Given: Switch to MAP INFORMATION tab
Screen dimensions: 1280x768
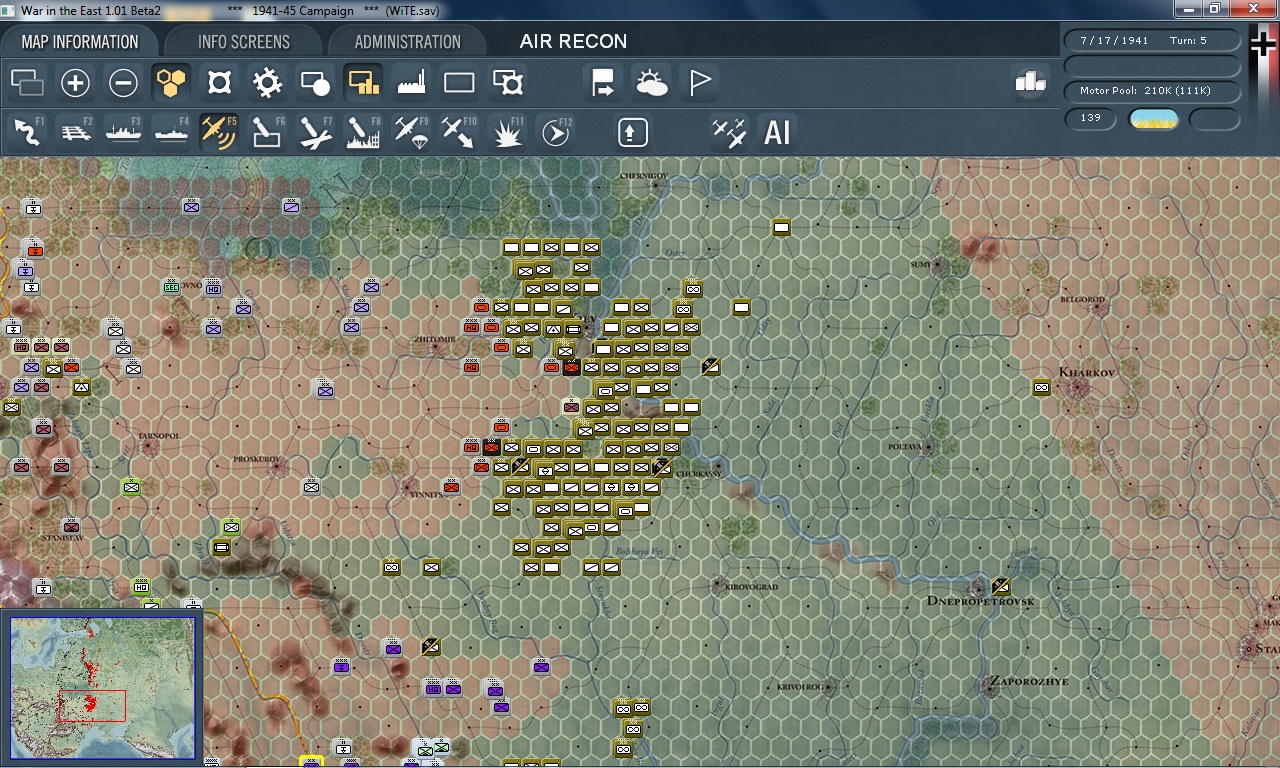Looking at the screenshot, I should click(x=80, y=42).
